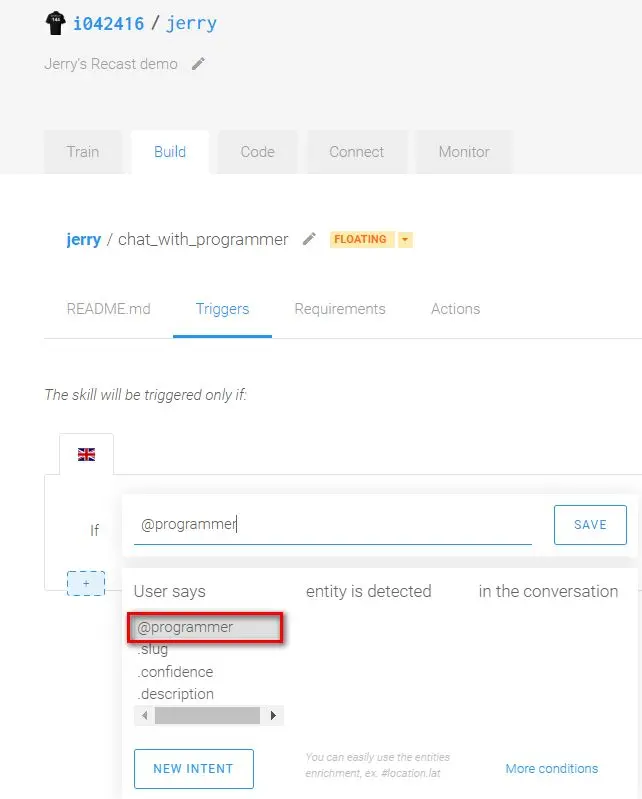This screenshot has height=799, width=642.
Task: Select the Triggers sub-tab
Action: 223,309
